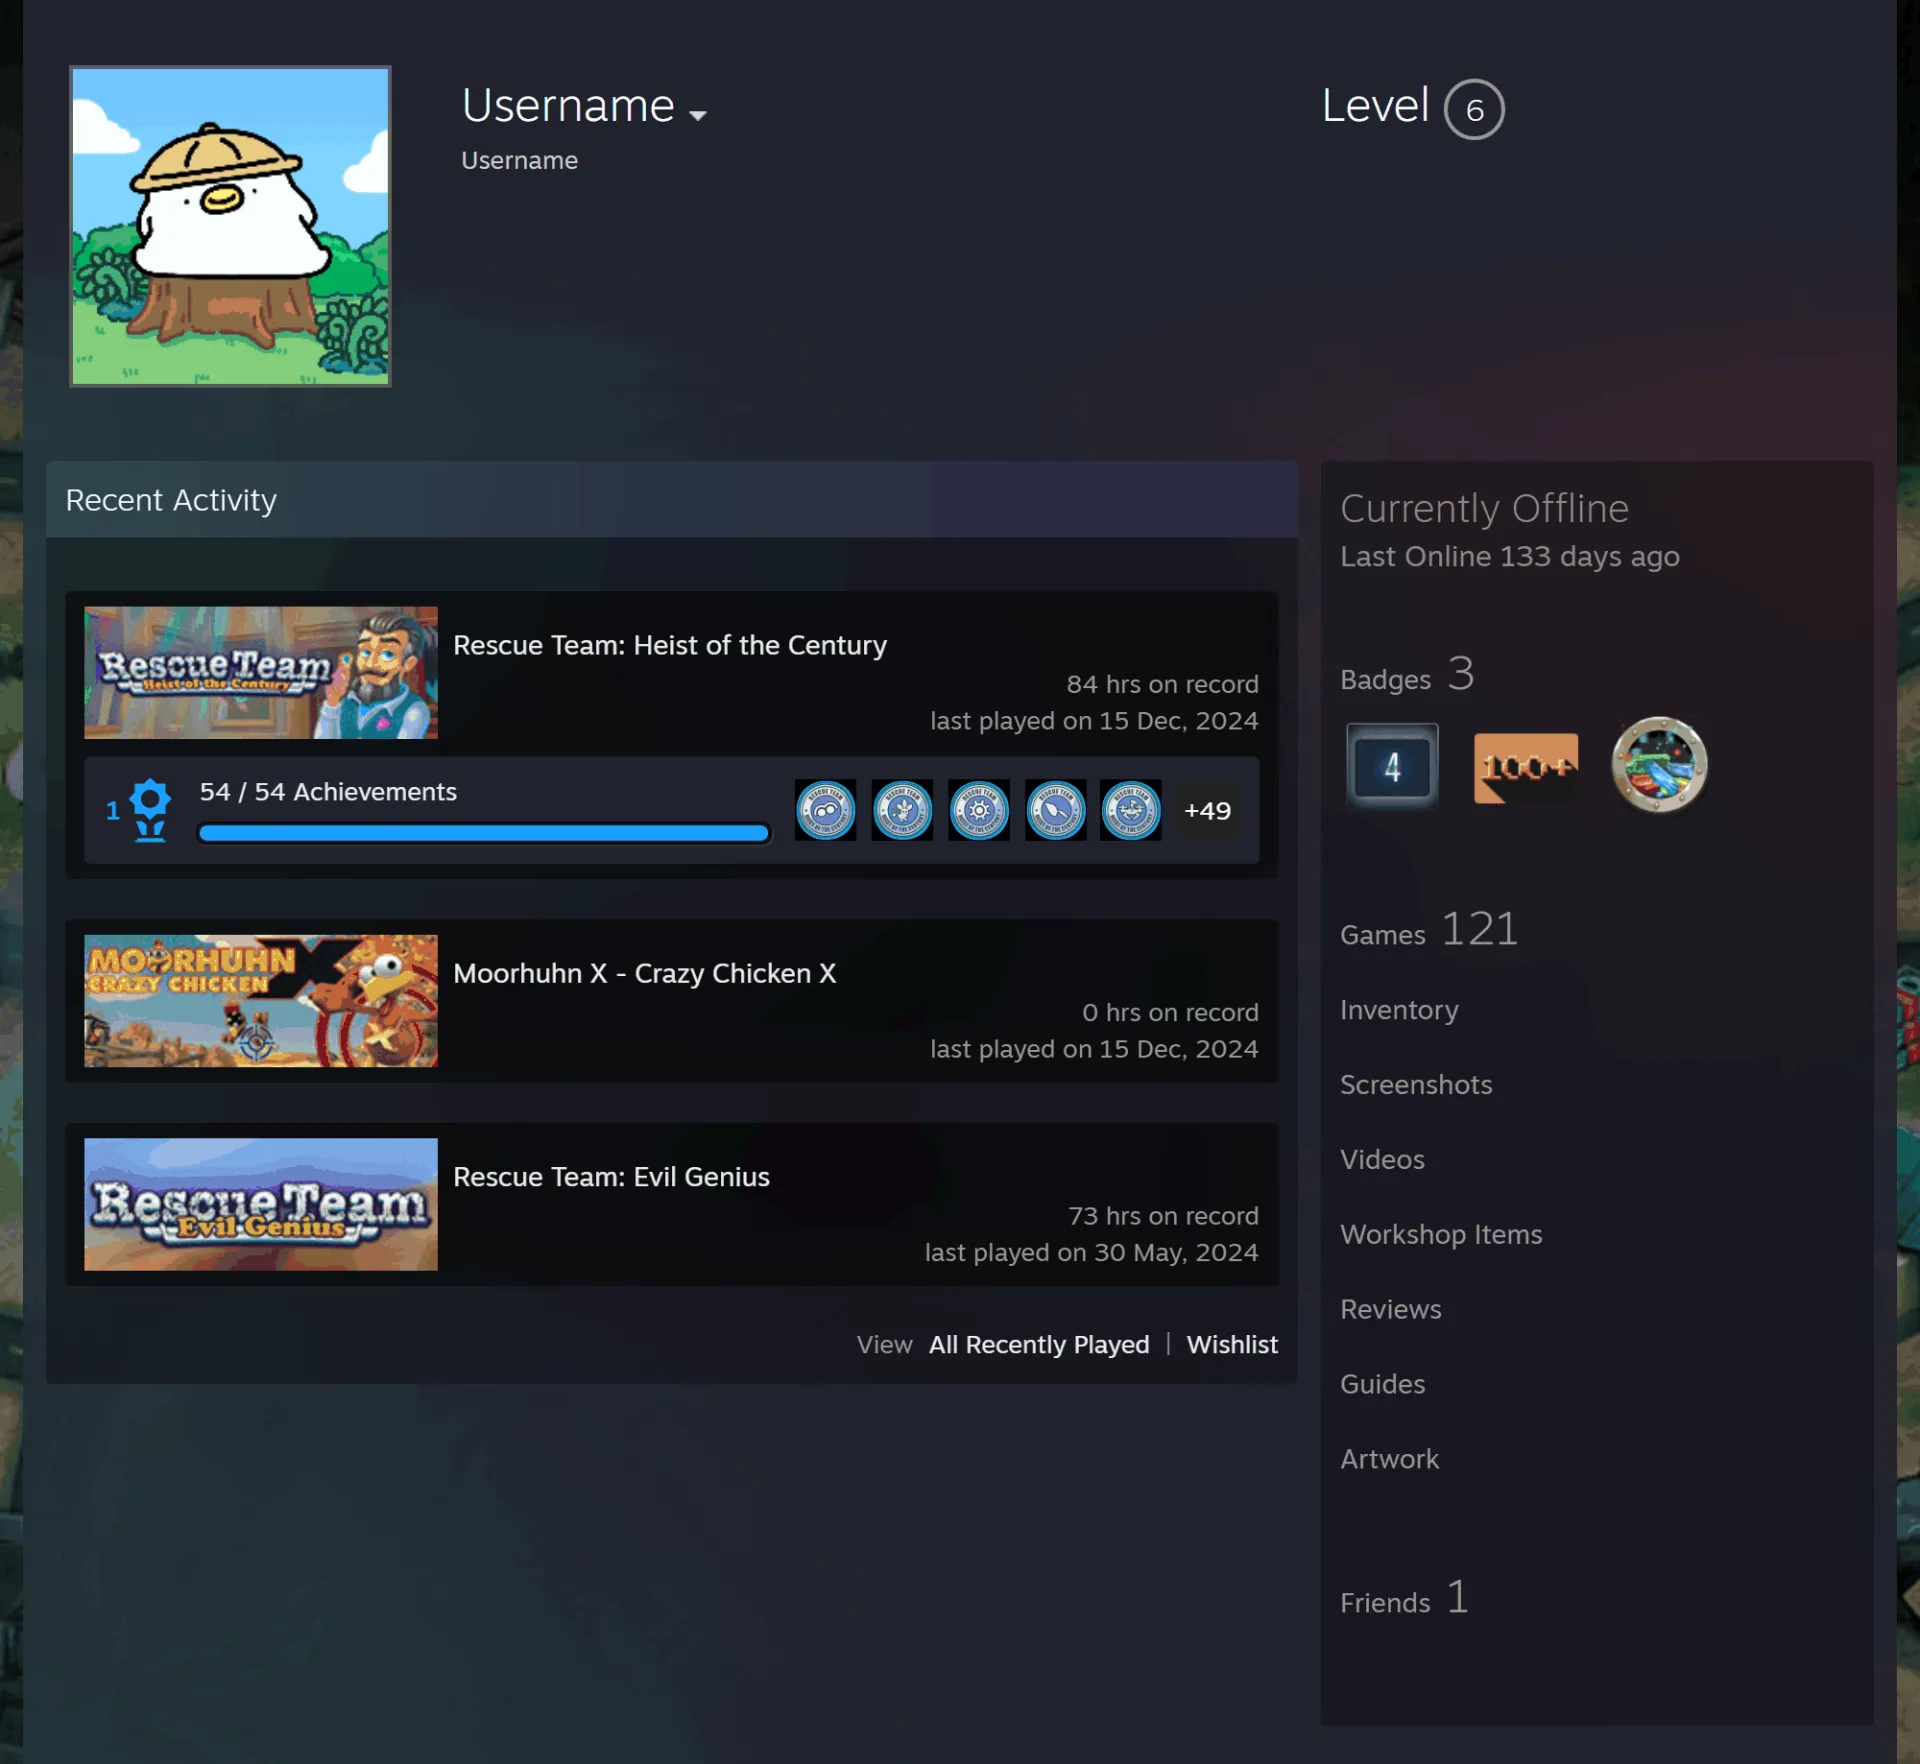1920x1764 pixels.
Task: Open Rescue Team: Heist of the Century thumbnail
Action: tap(261, 673)
